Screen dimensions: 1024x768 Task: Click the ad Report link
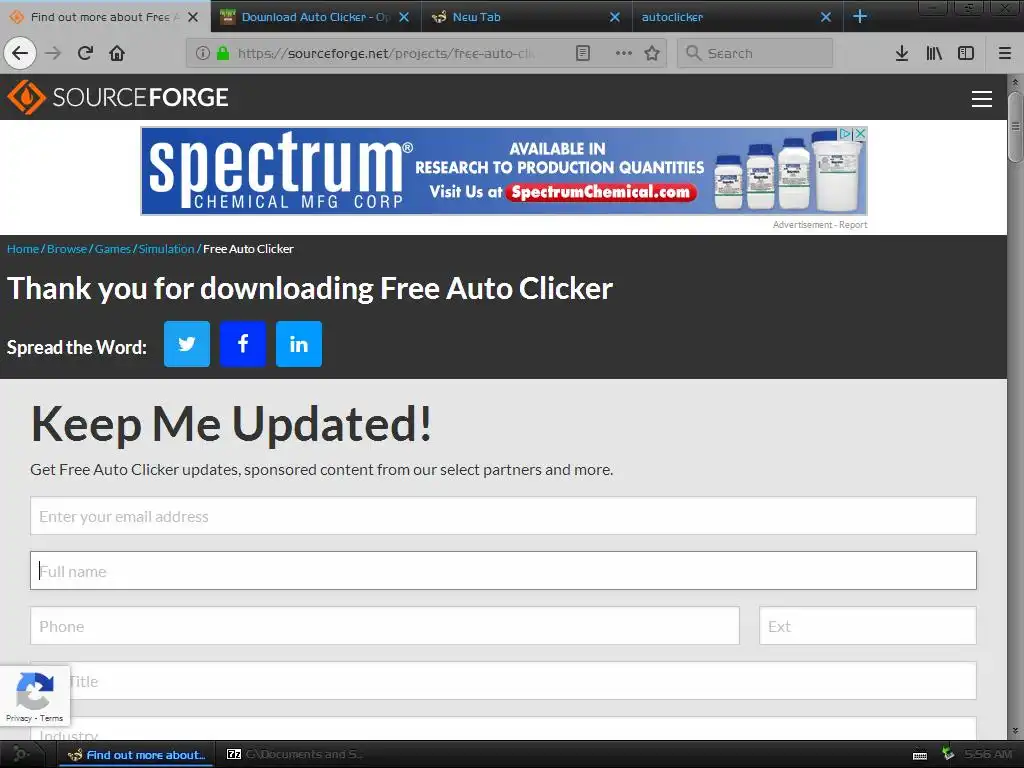853,225
